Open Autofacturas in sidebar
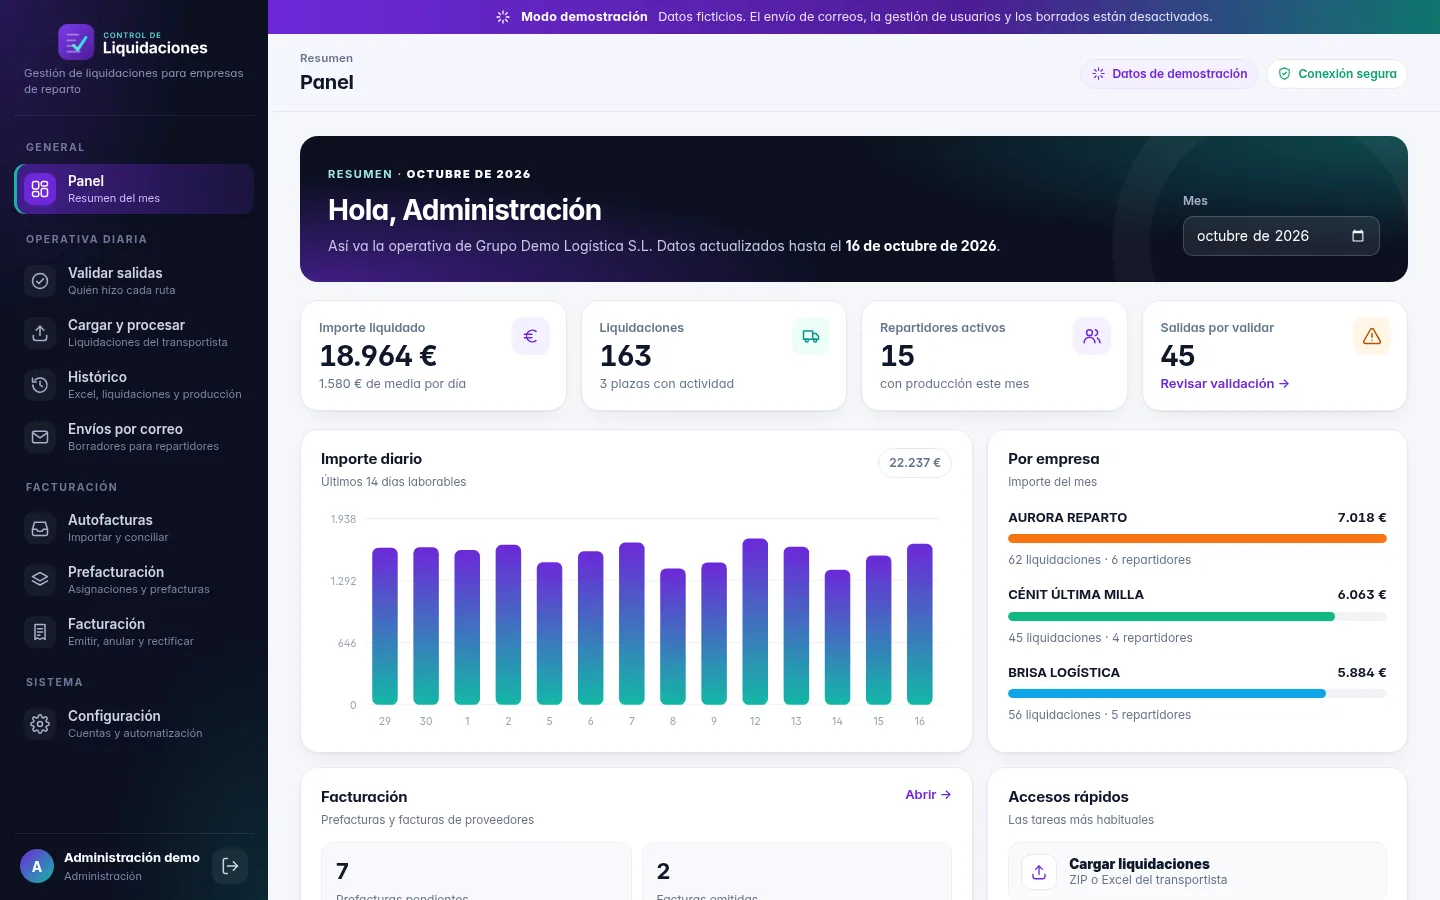This screenshot has height=900, width=1440. click(134, 528)
